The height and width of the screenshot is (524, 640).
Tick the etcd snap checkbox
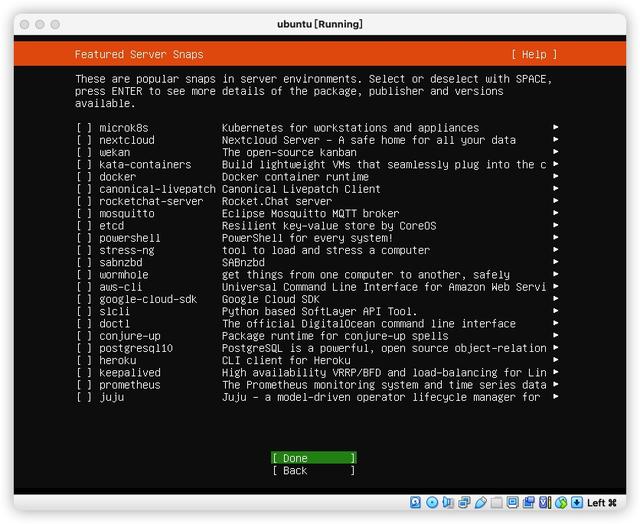[84, 226]
